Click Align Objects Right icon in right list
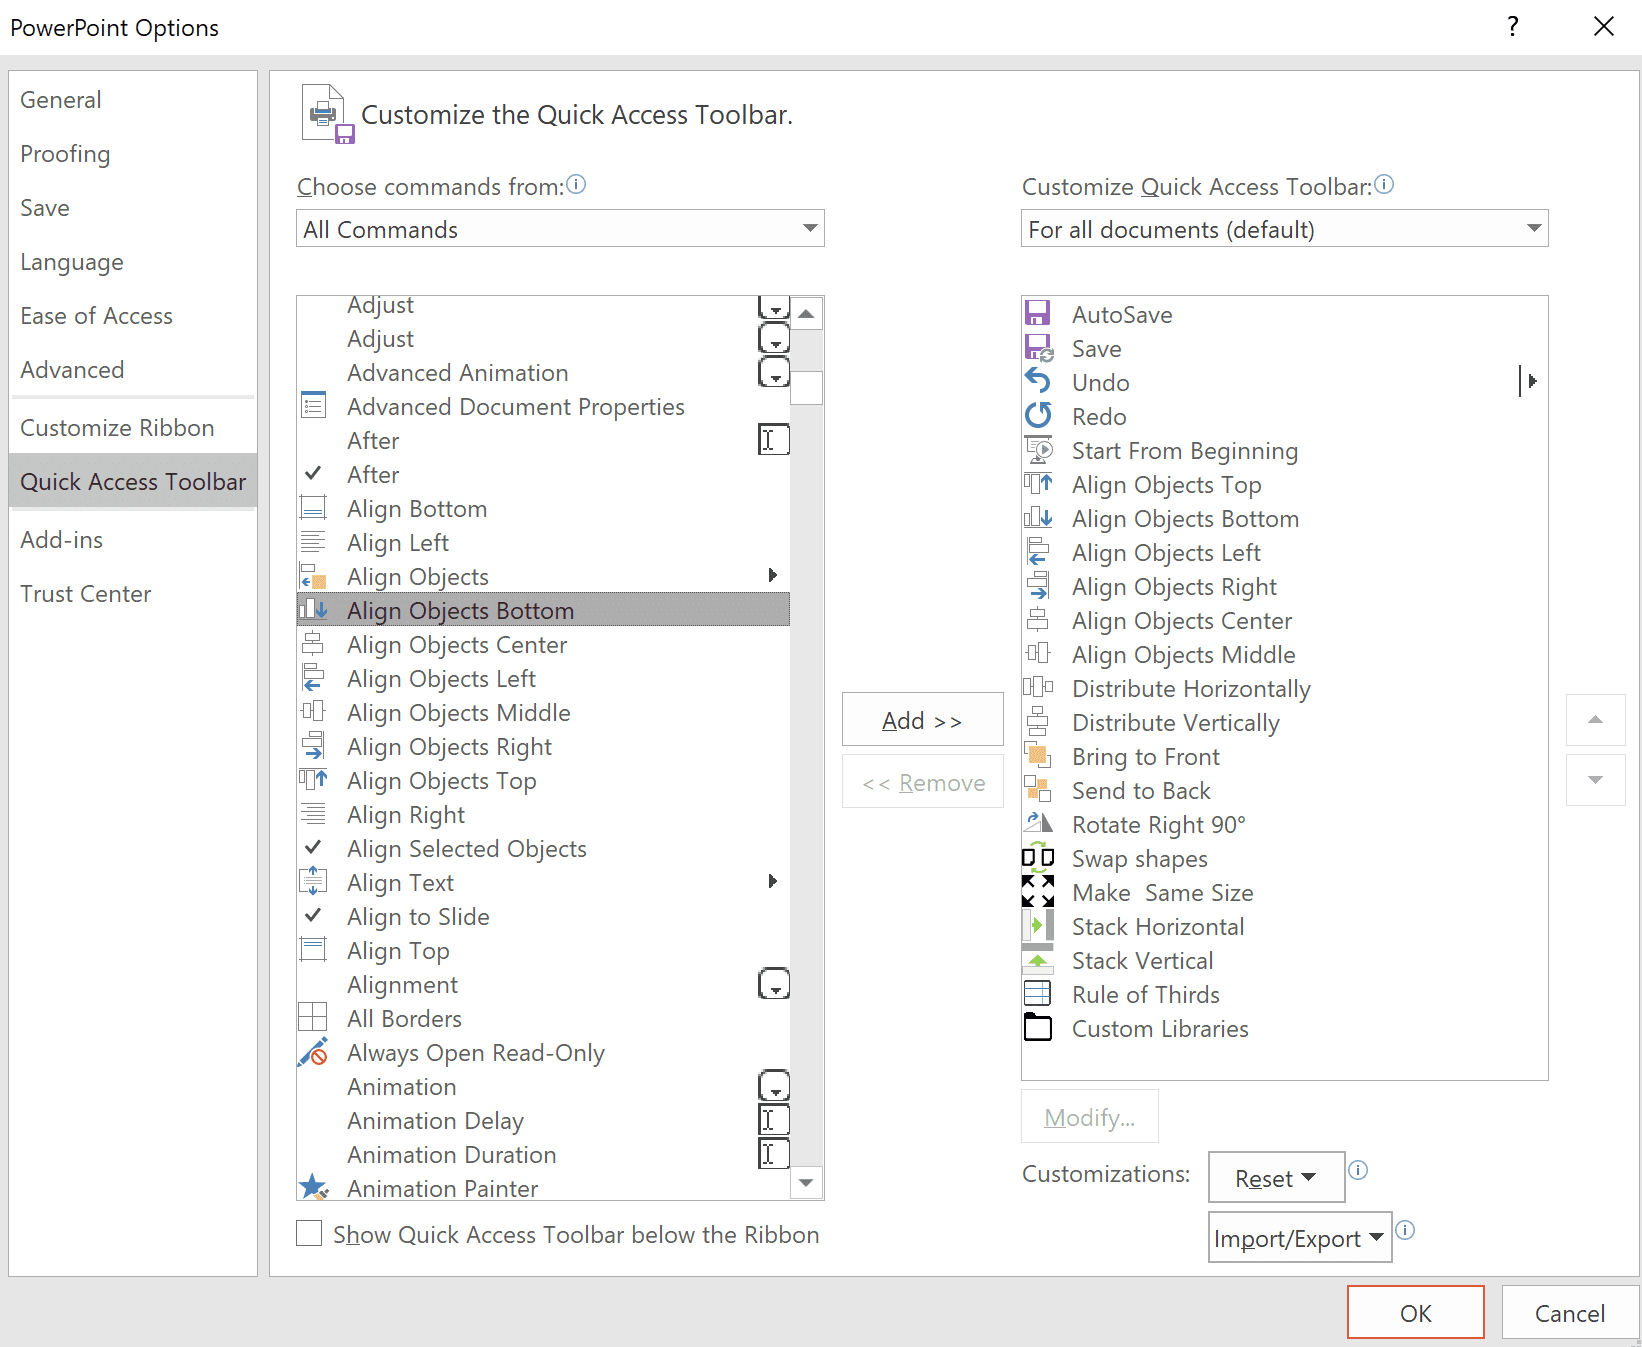The height and width of the screenshot is (1347, 1642). (1037, 586)
